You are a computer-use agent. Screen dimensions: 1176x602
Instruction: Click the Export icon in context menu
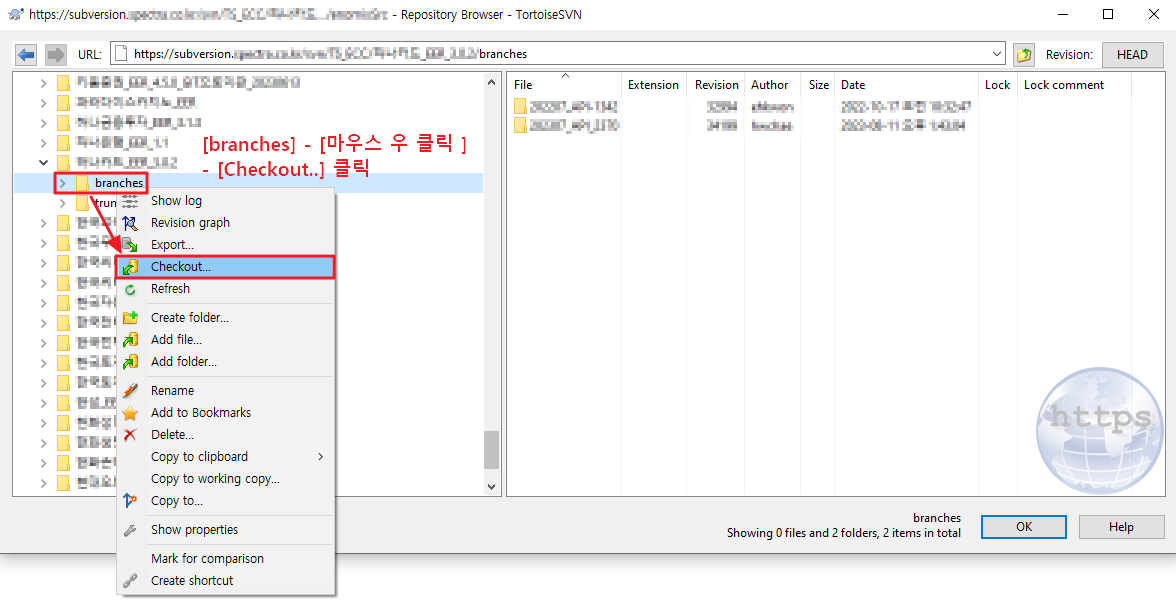(130, 244)
